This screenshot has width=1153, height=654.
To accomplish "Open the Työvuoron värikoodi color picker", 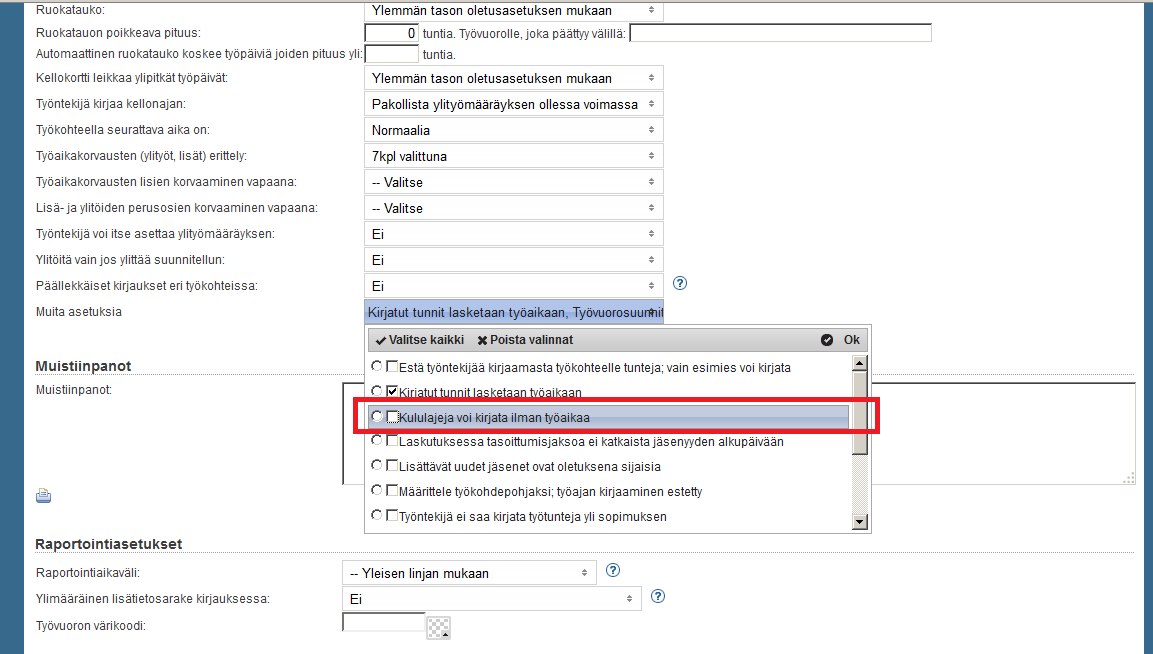I will tap(438, 627).
